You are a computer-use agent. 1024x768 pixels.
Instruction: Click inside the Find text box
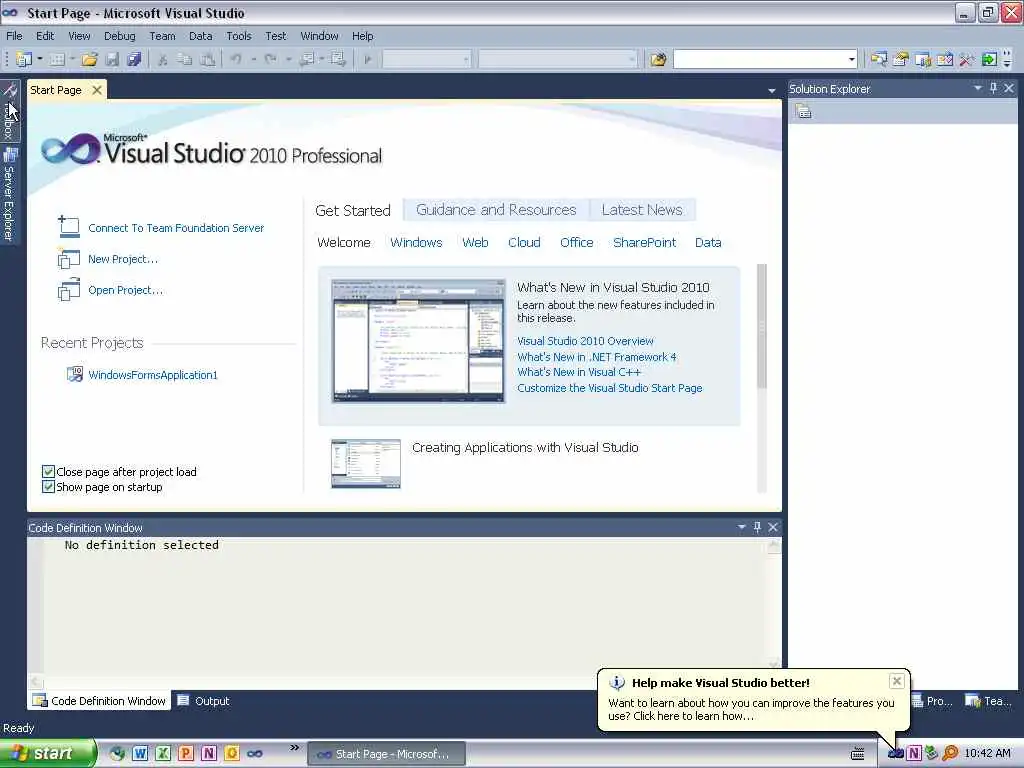(760, 59)
